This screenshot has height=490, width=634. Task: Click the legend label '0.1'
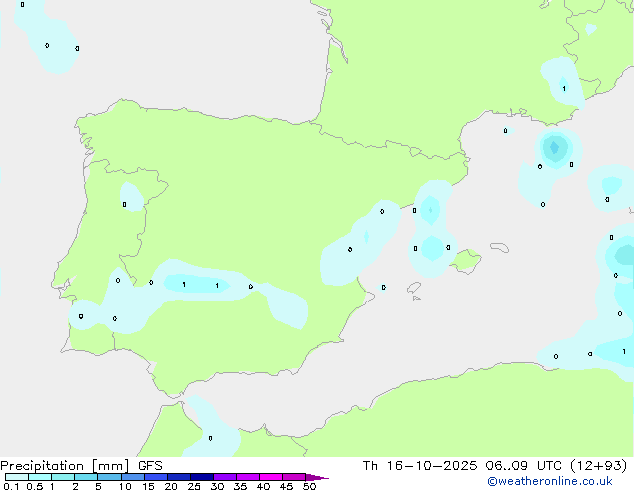[x=11, y=486]
